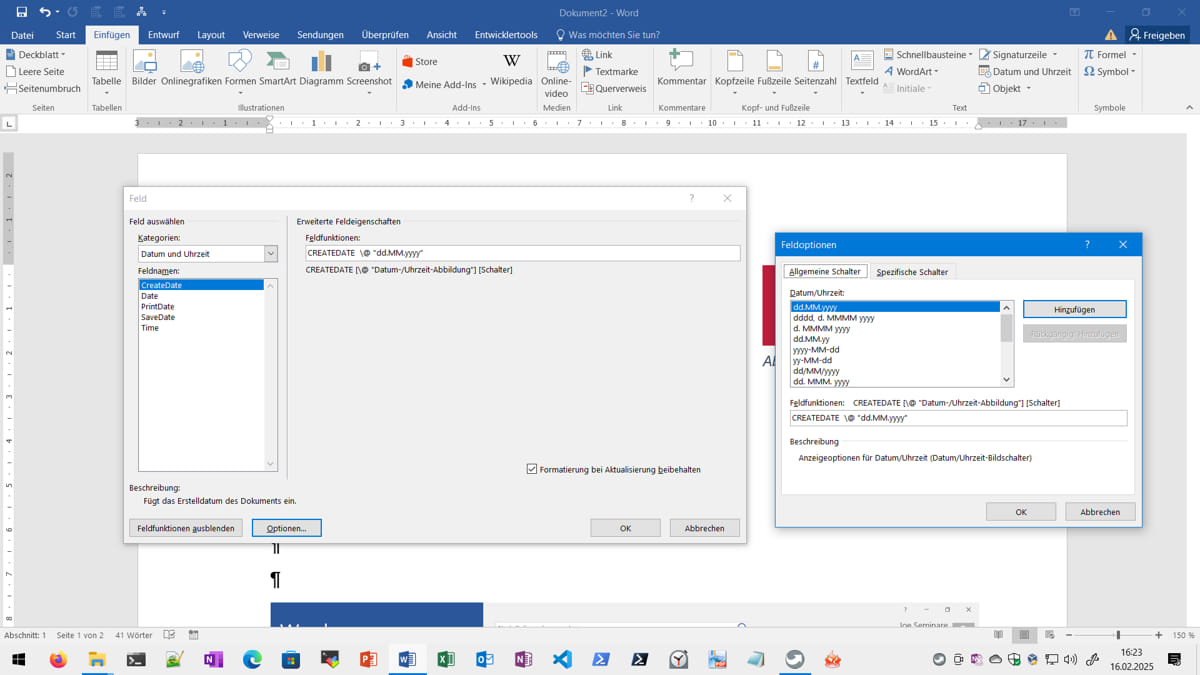Insert a Textfeld text box
Image resolution: width=1200 pixels, height=675 pixels.
861,72
